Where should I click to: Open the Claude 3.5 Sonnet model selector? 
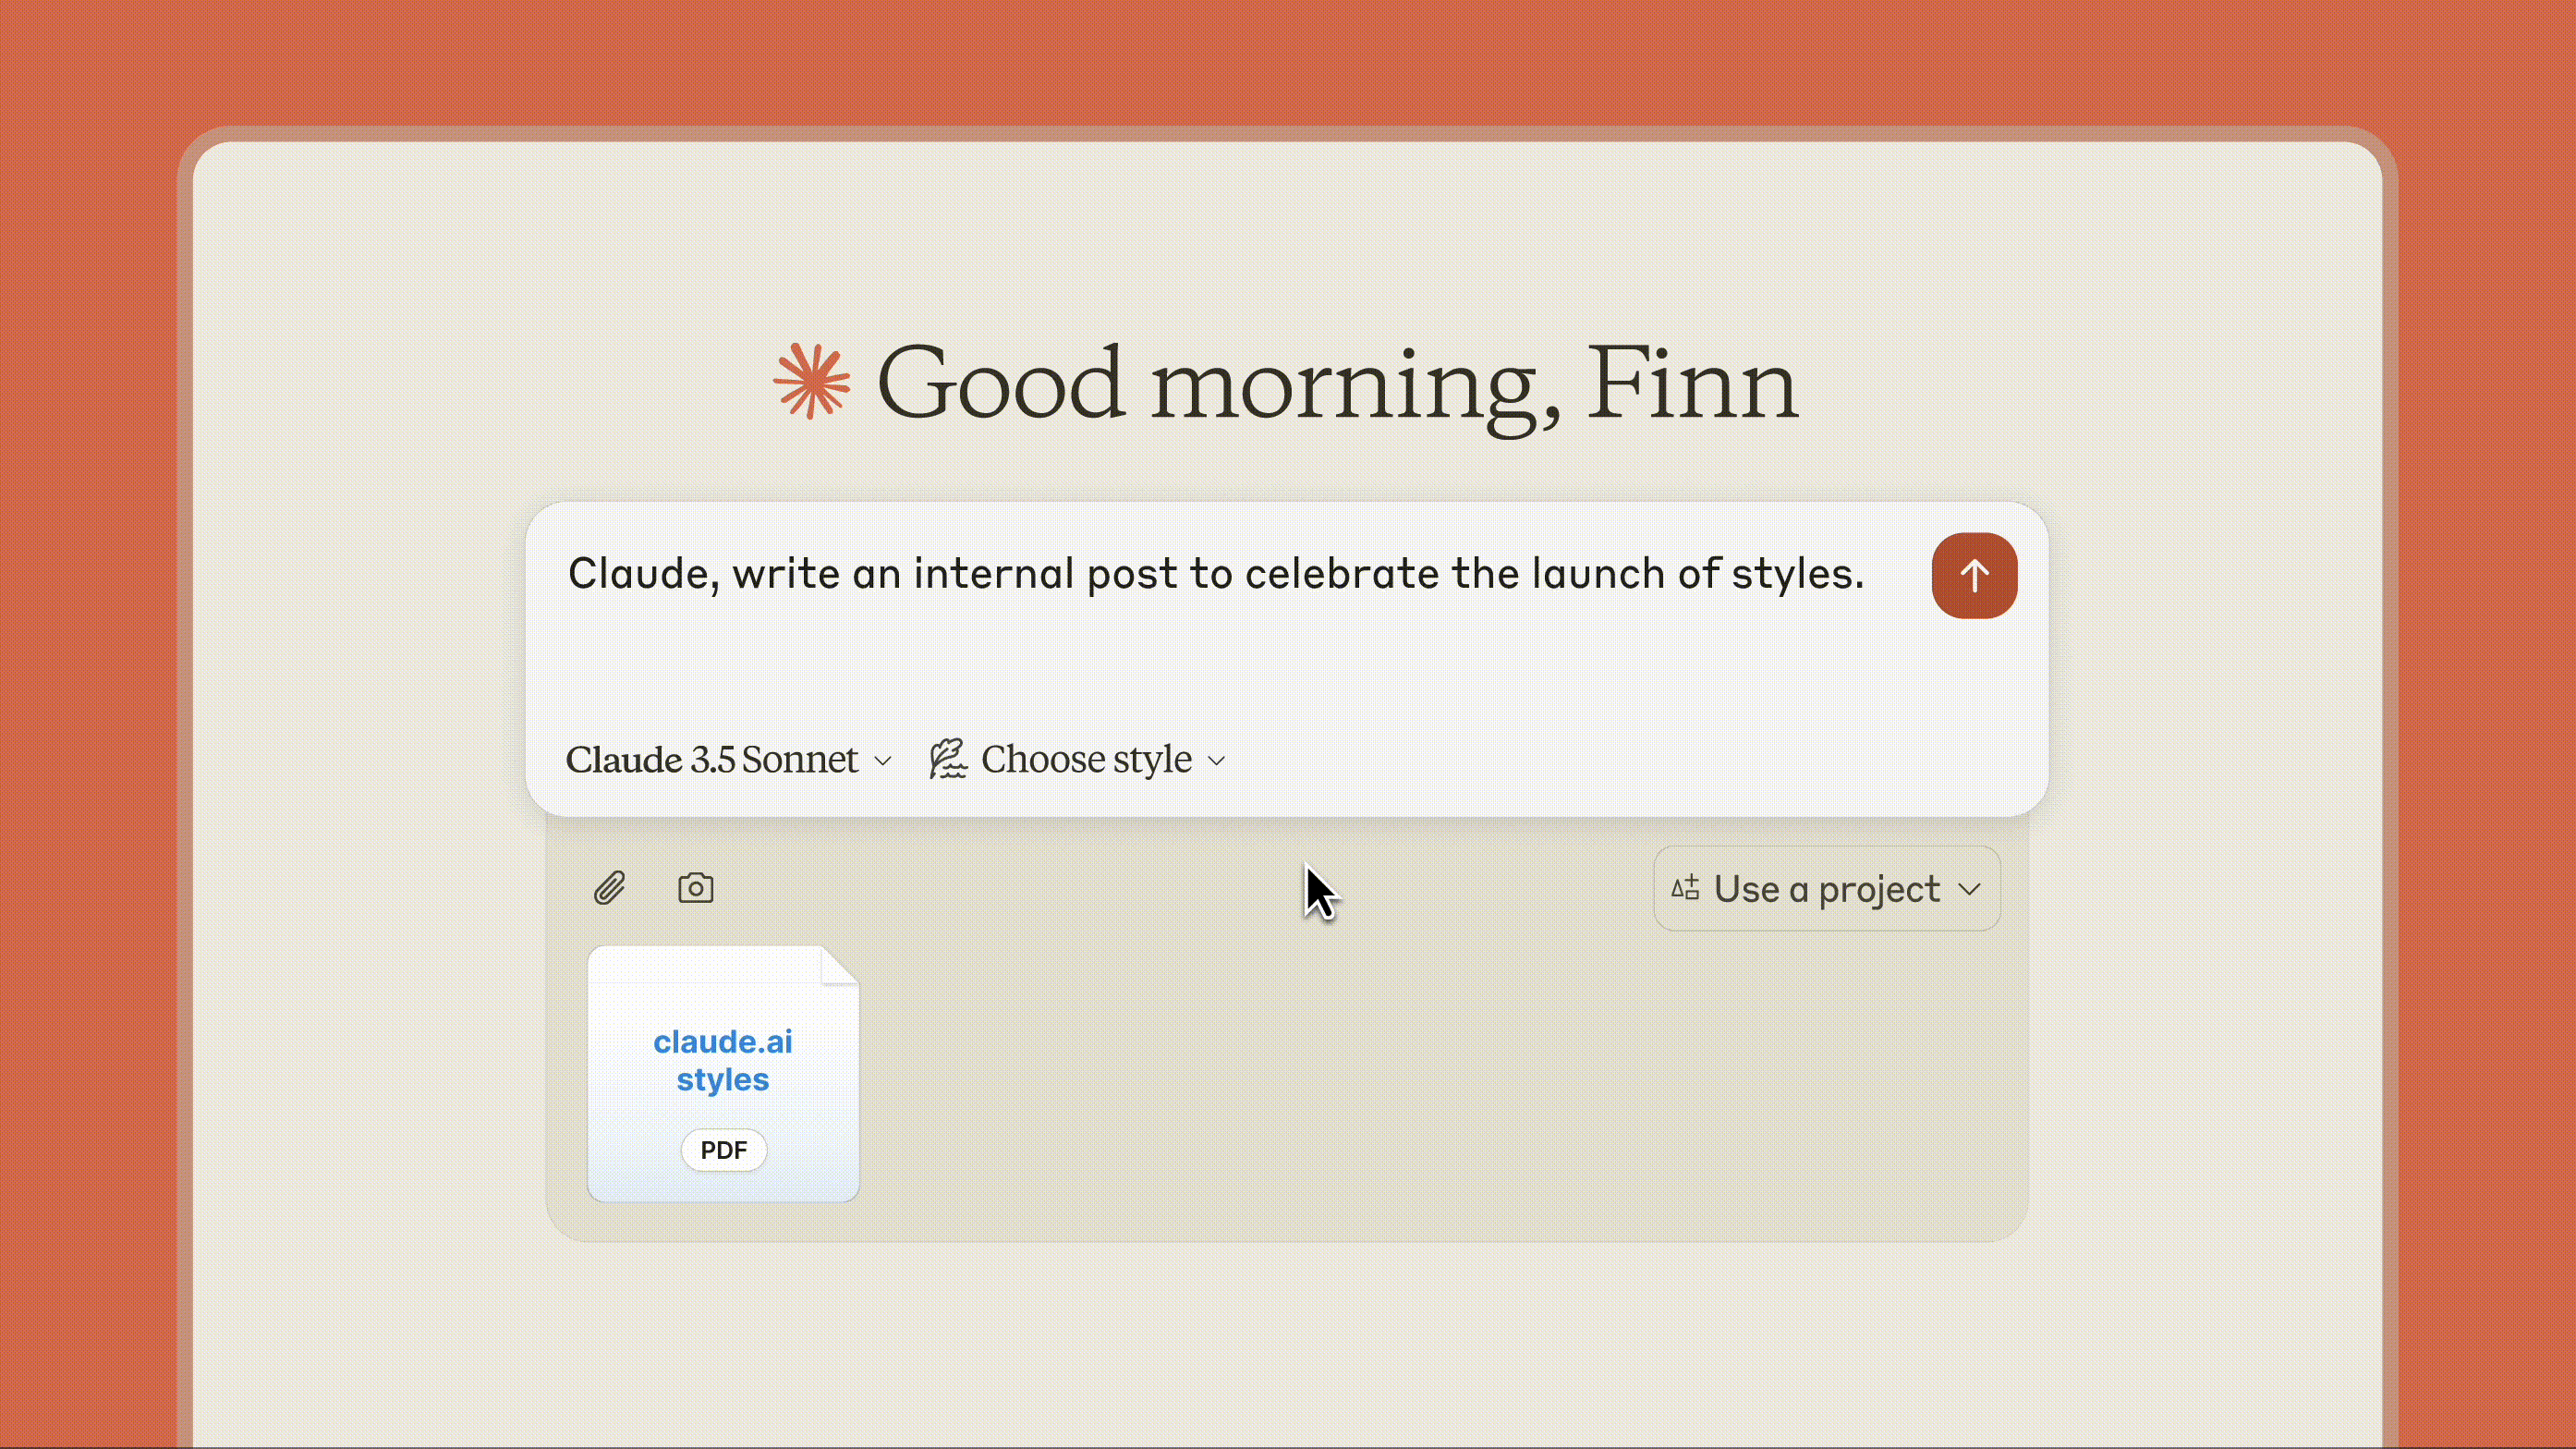712,760
